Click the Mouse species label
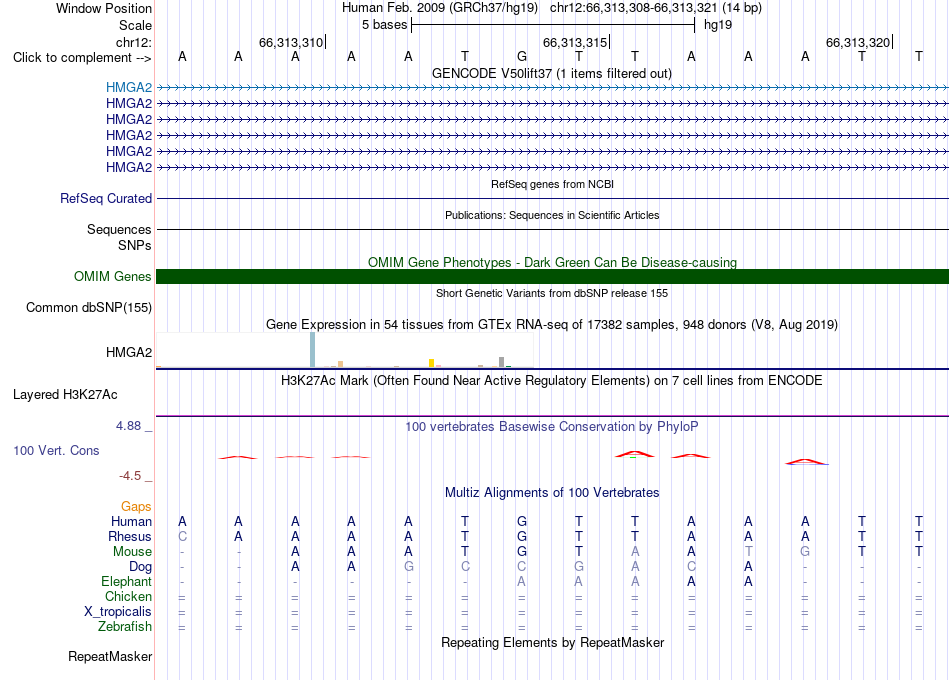The image size is (950, 680). point(132,552)
